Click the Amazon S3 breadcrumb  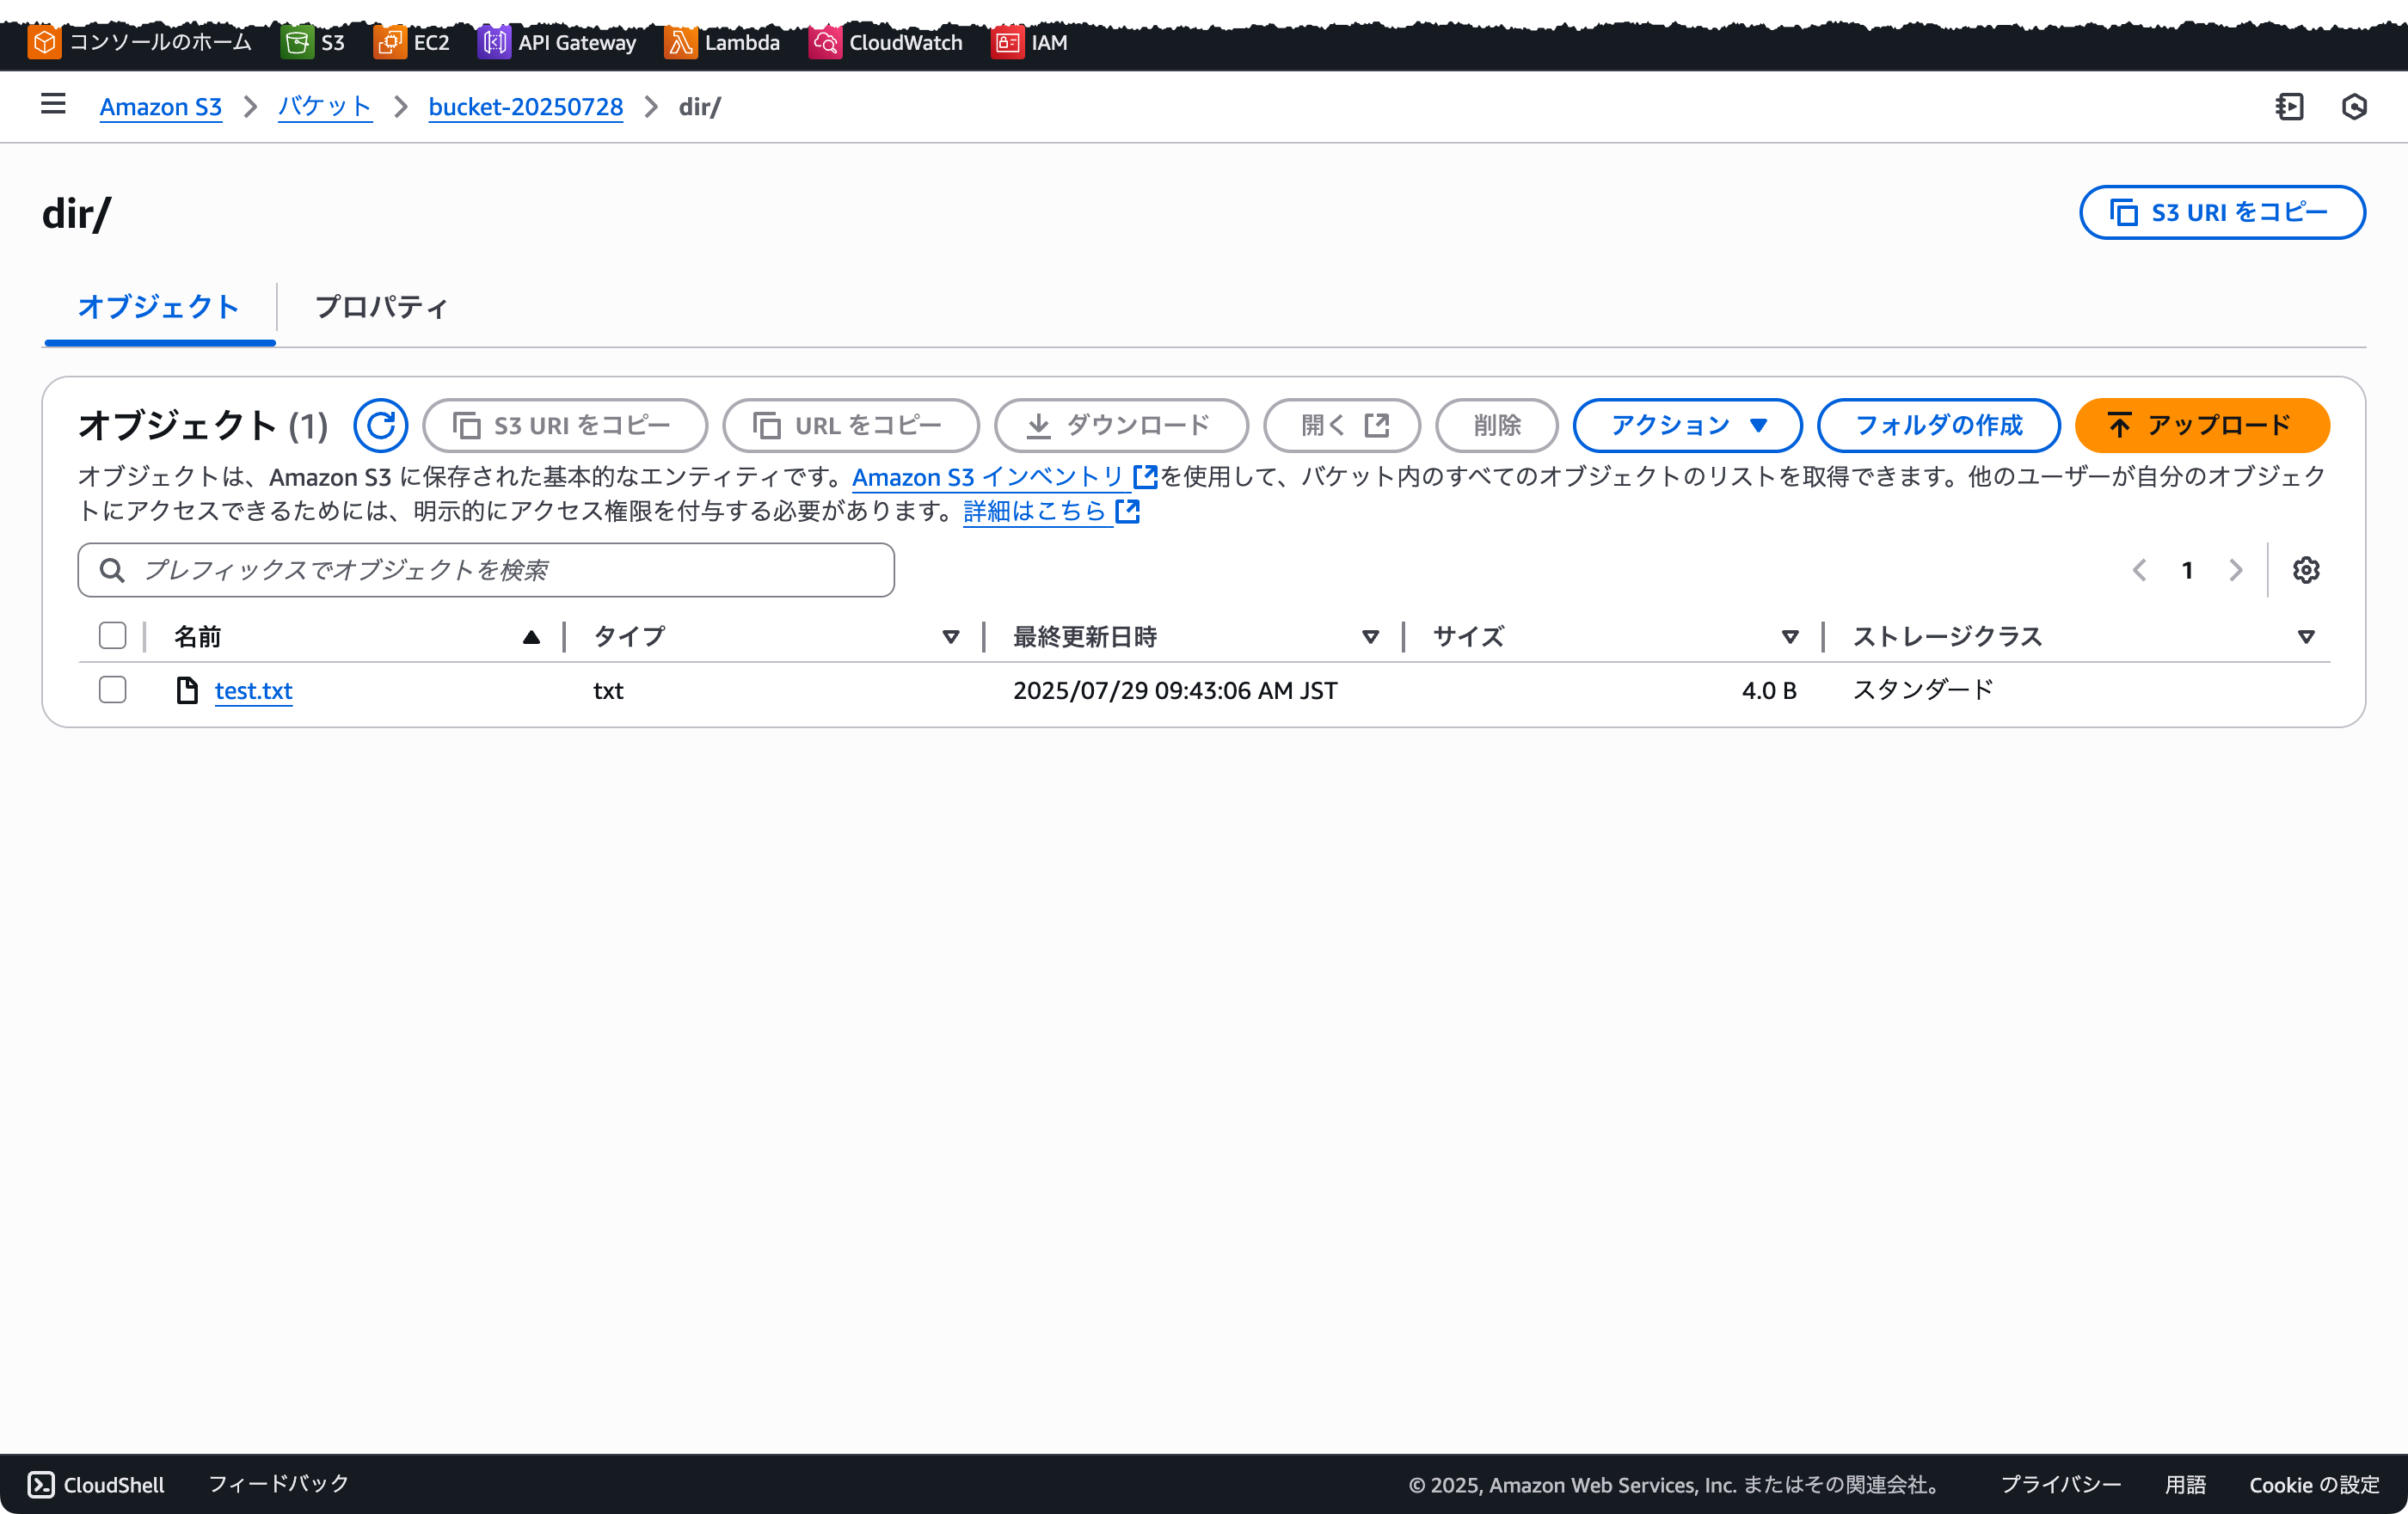[x=161, y=106]
